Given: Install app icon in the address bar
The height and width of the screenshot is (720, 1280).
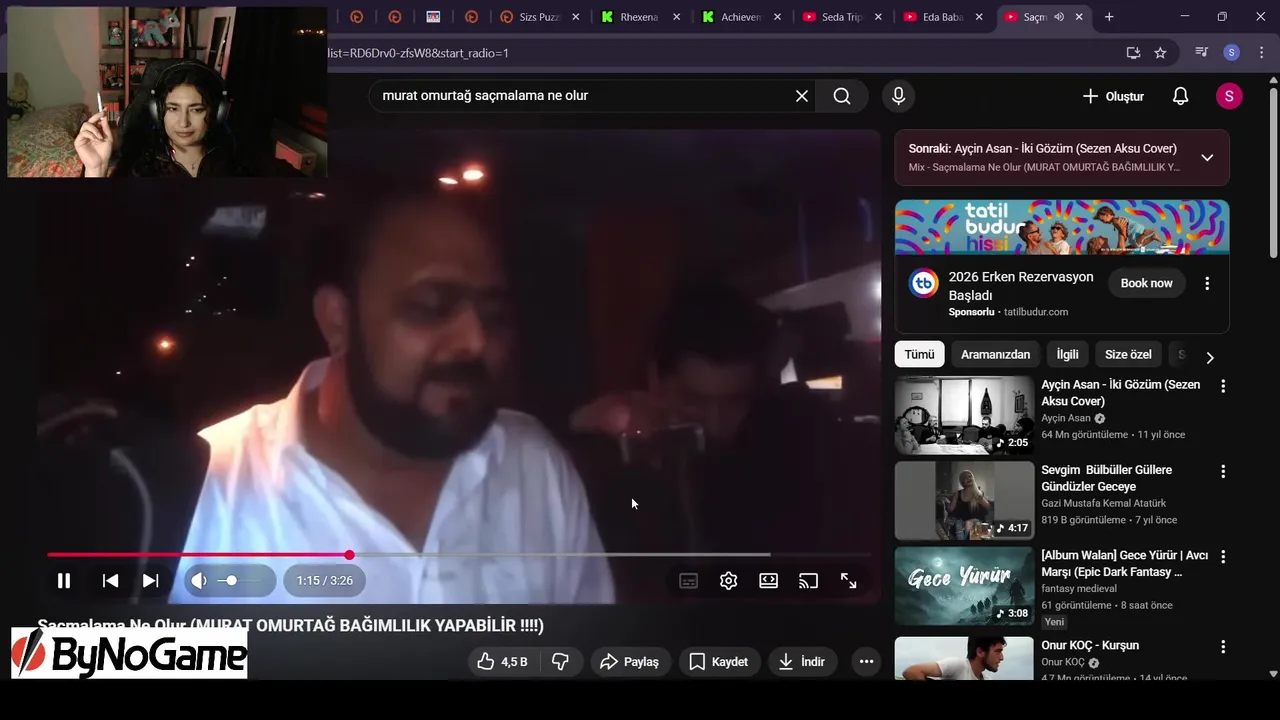Looking at the screenshot, I should point(1133,53).
